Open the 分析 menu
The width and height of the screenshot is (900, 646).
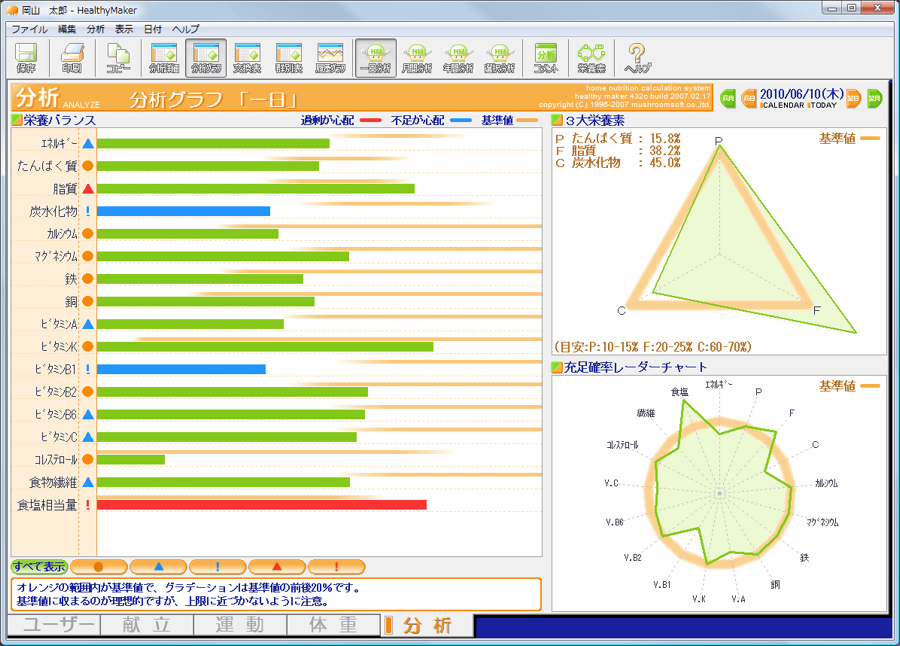[x=95, y=29]
